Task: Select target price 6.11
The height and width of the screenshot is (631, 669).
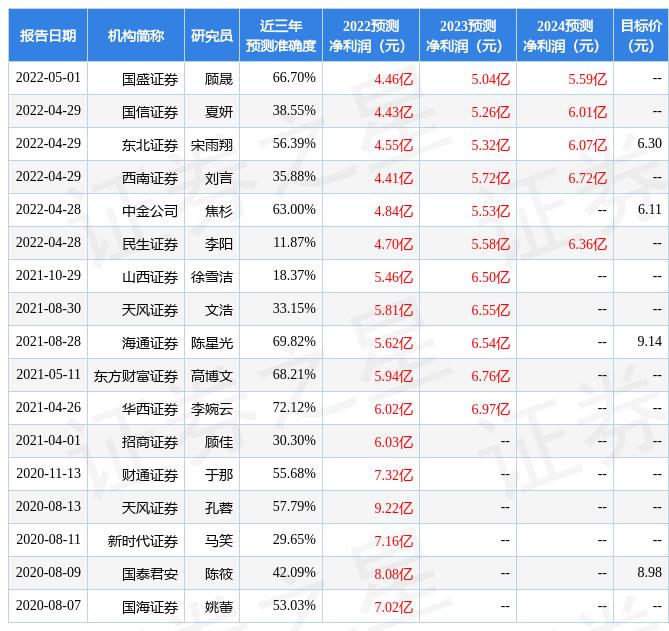Action: click(649, 209)
